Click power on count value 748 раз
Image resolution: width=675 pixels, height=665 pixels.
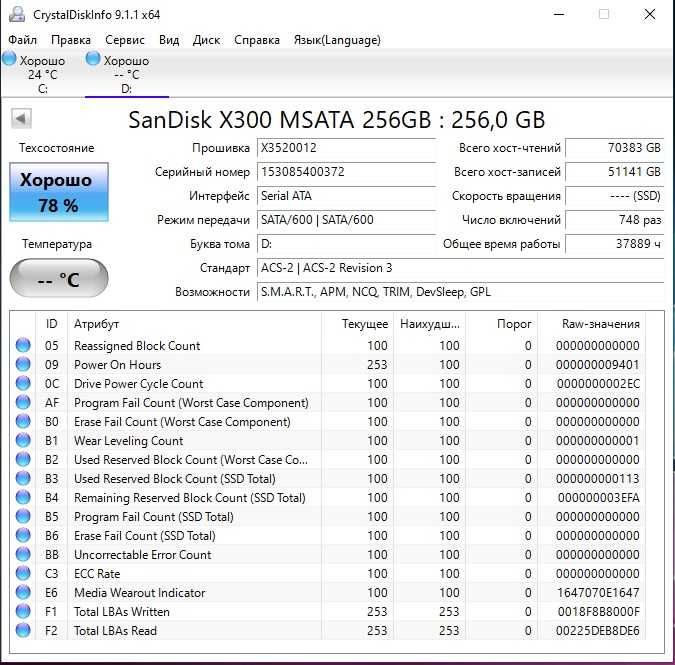(615, 220)
